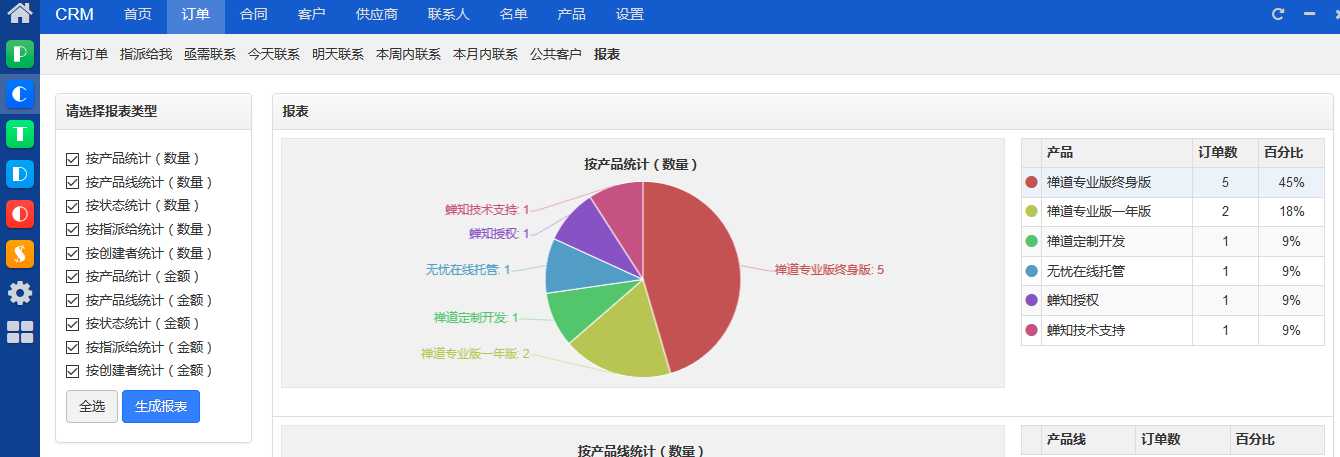This screenshot has height=457, width=1340.
Task: Open the all-apps grid icon
Action: click(20, 332)
